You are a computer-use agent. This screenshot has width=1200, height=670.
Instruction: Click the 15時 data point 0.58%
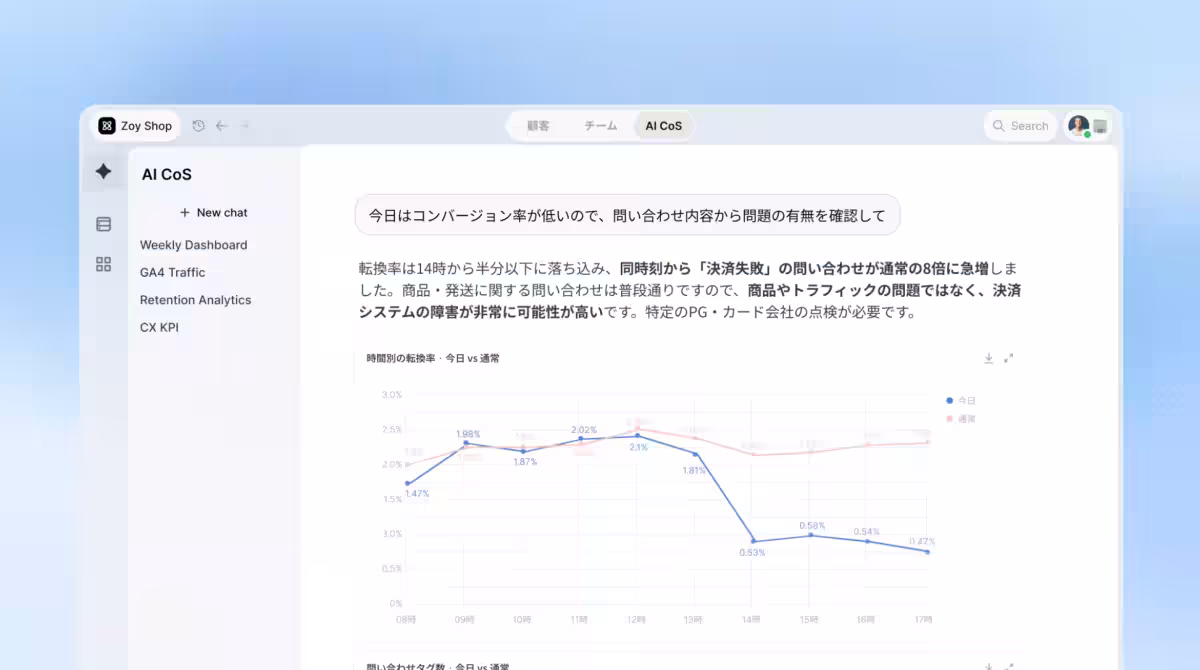[811, 535]
